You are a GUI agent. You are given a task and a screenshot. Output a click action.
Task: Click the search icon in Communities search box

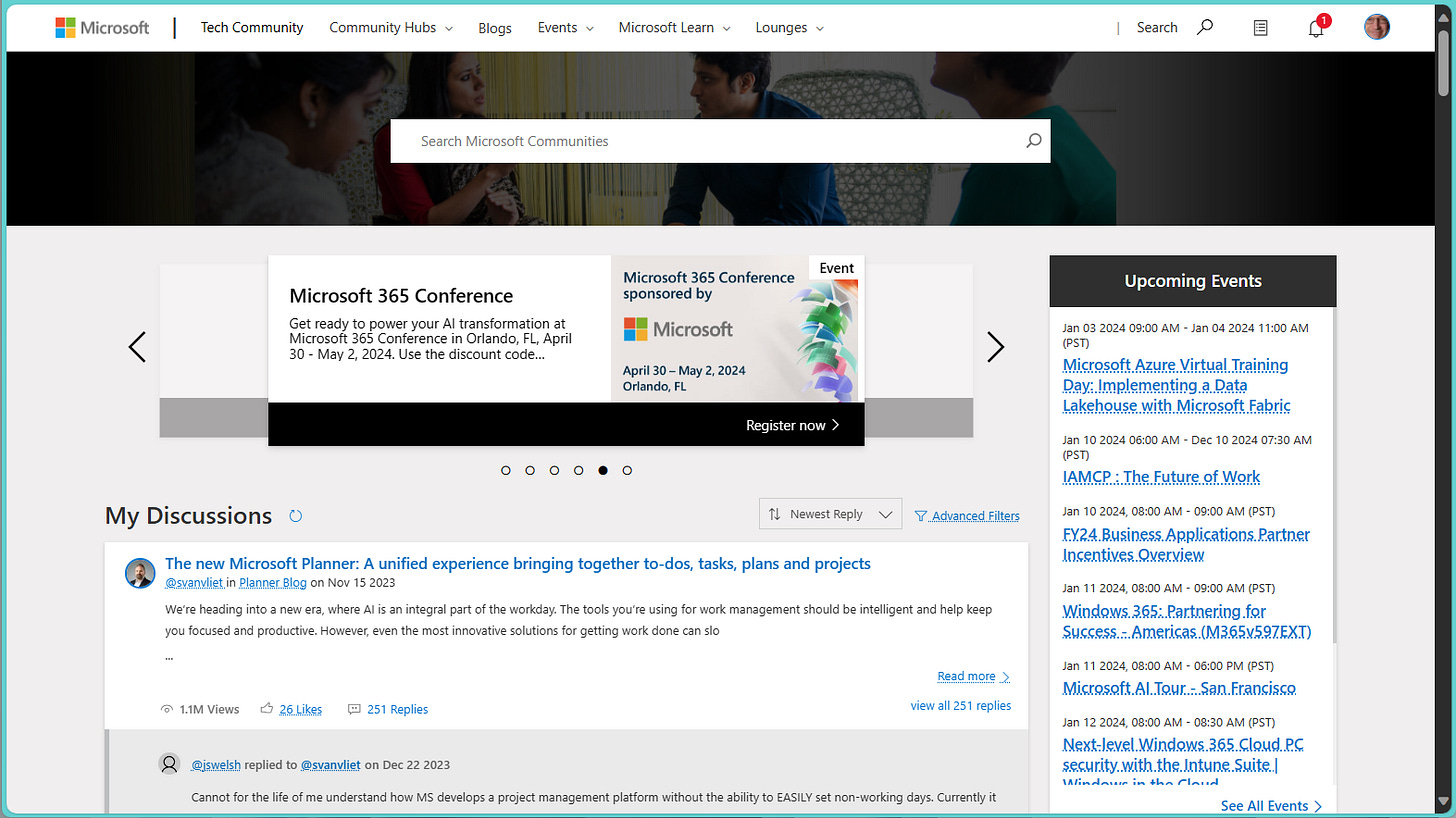pyautogui.click(x=1033, y=141)
